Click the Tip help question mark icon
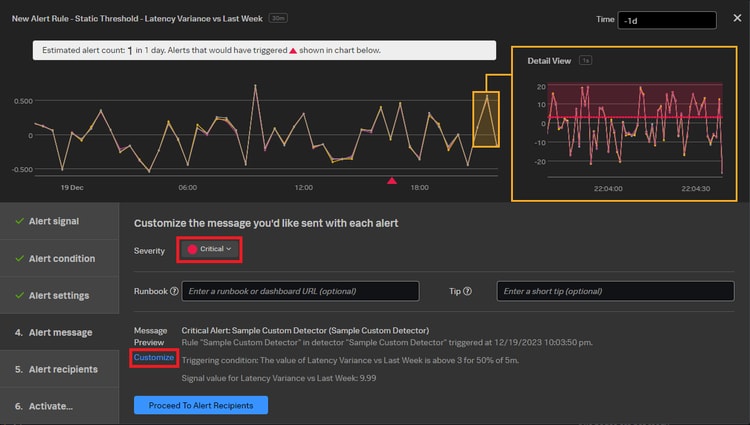750x425 pixels. coord(467,291)
